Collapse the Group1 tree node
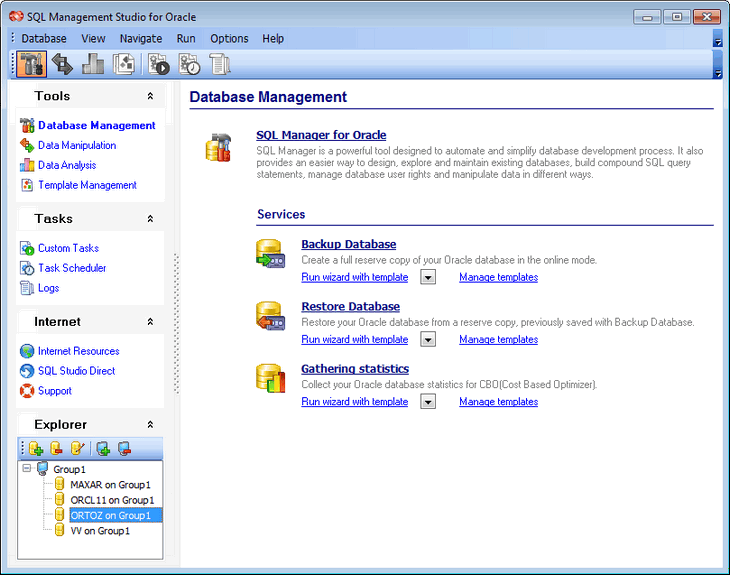Image resolution: width=730 pixels, height=575 pixels. pyautogui.click(x=27, y=468)
